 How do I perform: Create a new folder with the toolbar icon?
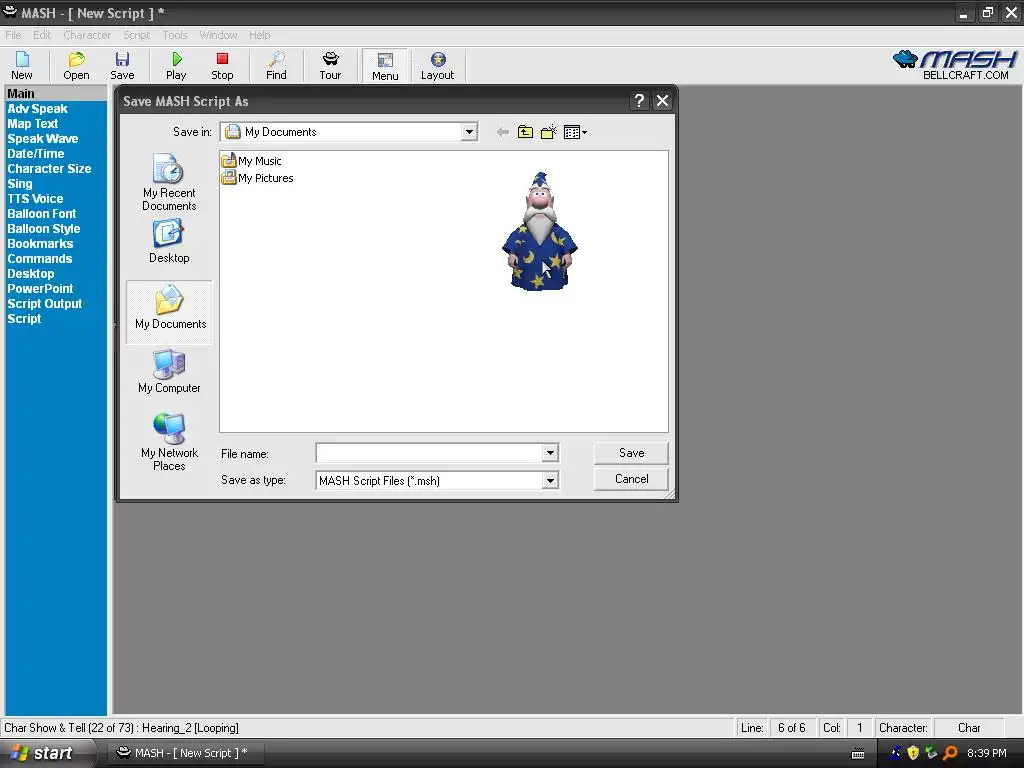pyautogui.click(x=549, y=133)
